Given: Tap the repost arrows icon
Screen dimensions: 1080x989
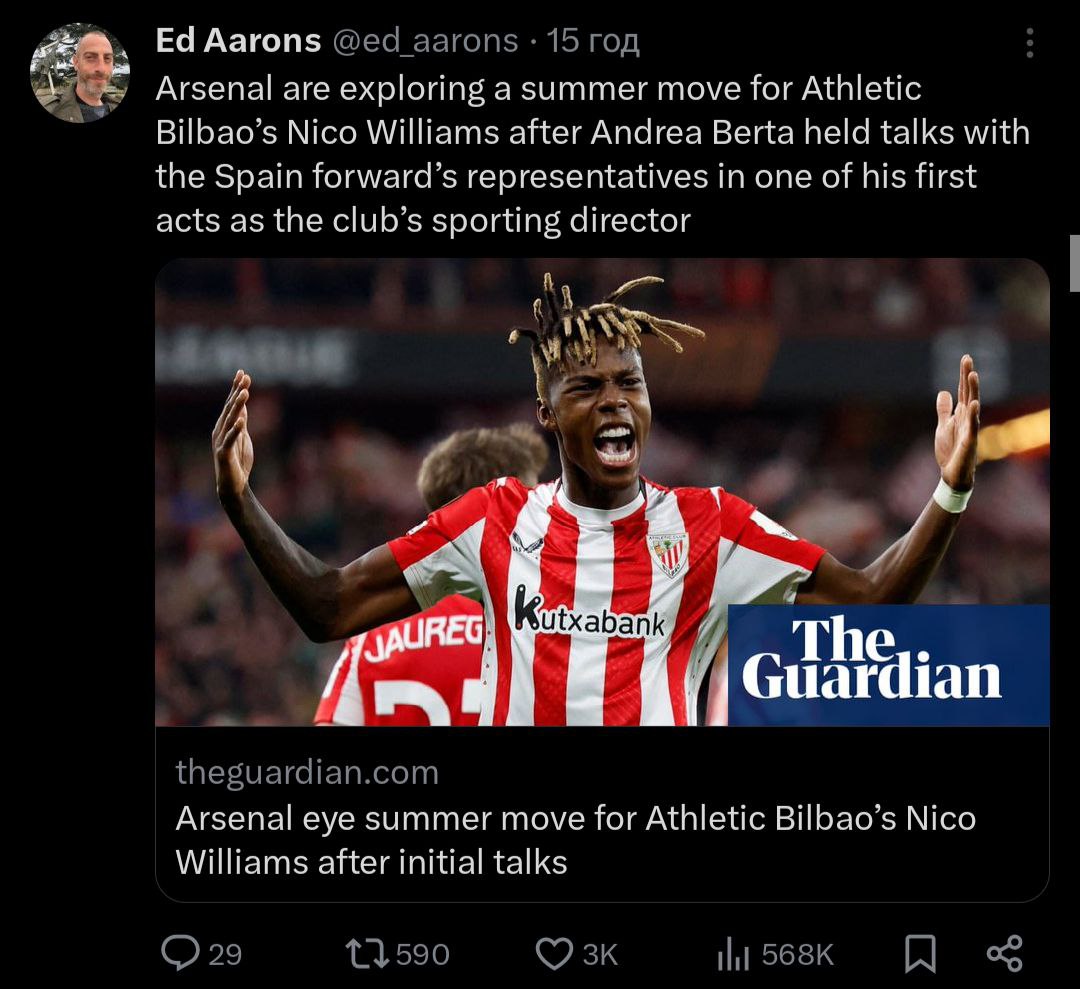Looking at the screenshot, I should (367, 955).
